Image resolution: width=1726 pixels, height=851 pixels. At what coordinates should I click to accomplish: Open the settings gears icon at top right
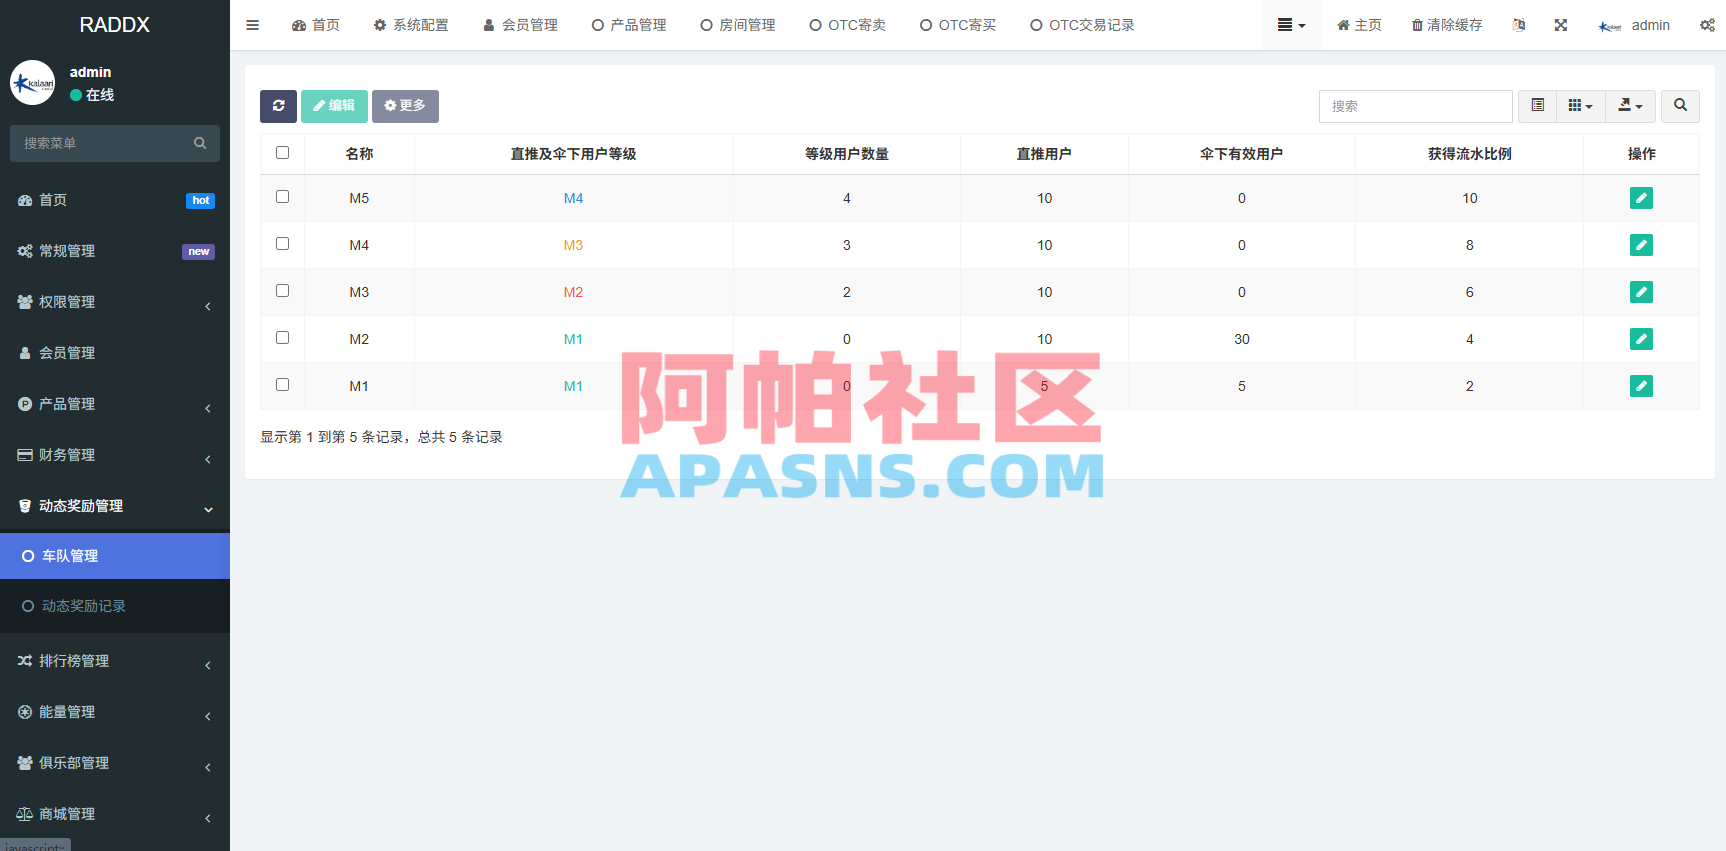pos(1707,25)
